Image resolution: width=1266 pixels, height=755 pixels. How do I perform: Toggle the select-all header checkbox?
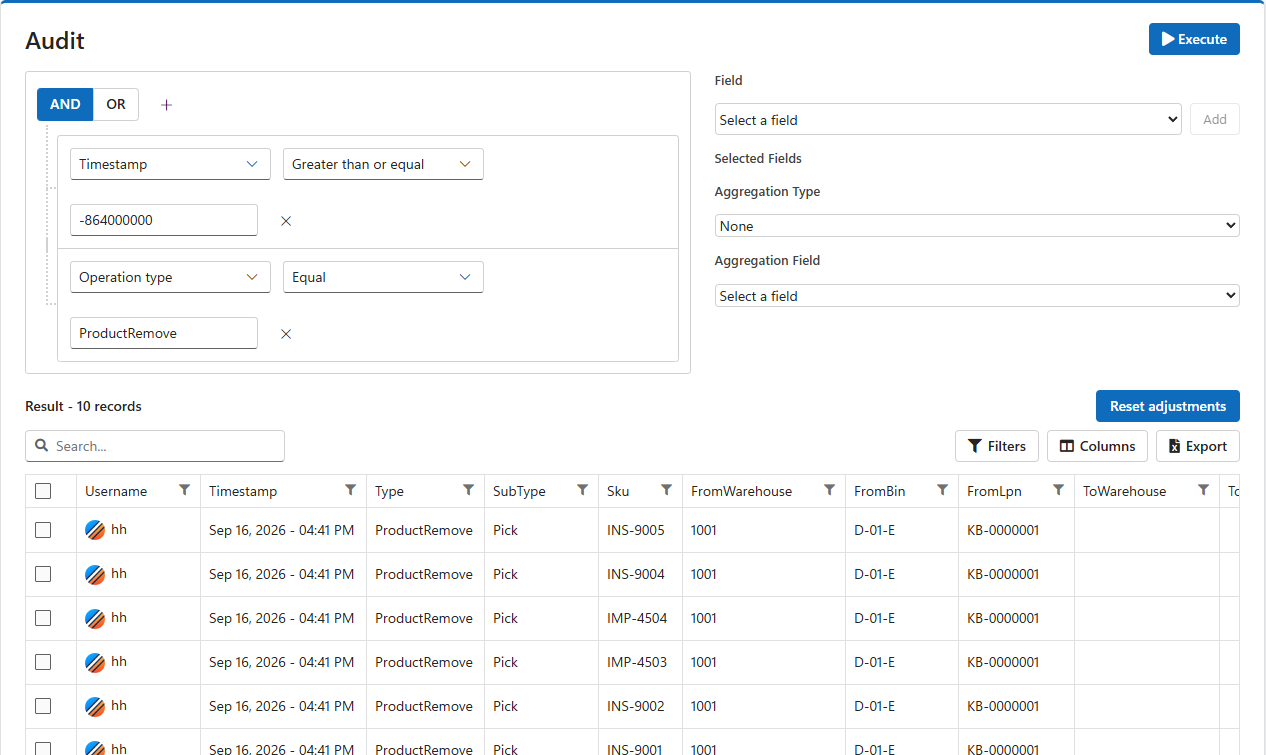[x=43, y=491]
